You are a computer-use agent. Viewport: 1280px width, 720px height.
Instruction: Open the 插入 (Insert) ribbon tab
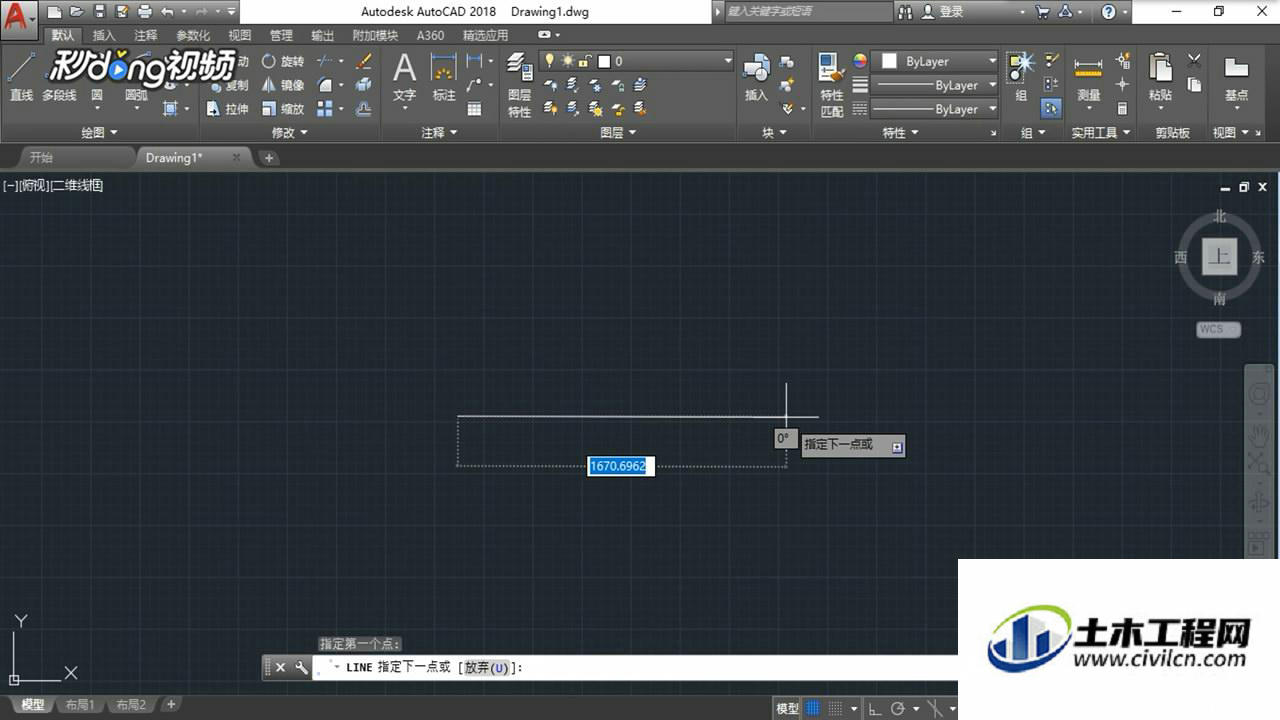tap(104, 35)
